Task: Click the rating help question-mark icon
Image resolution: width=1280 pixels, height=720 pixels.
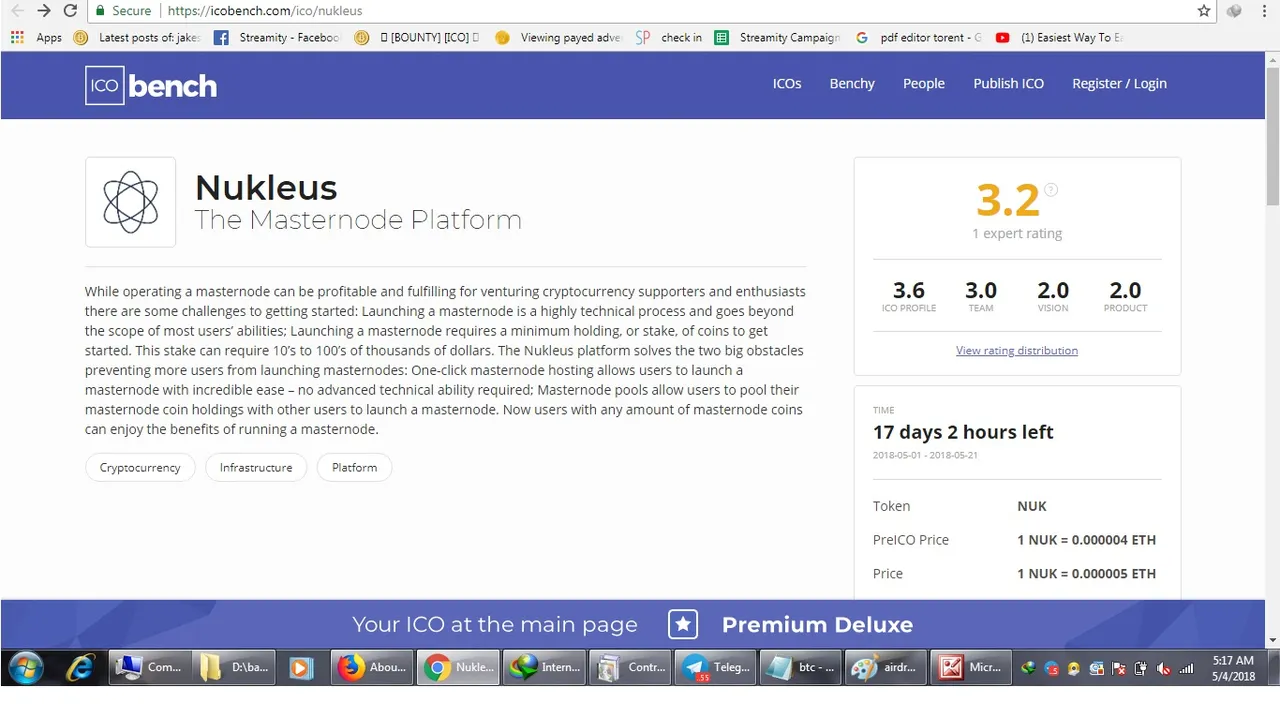Action: (x=1051, y=190)
